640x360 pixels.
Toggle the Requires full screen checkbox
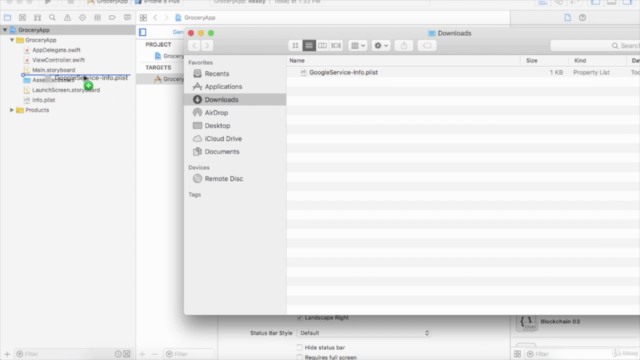[300, 357]
